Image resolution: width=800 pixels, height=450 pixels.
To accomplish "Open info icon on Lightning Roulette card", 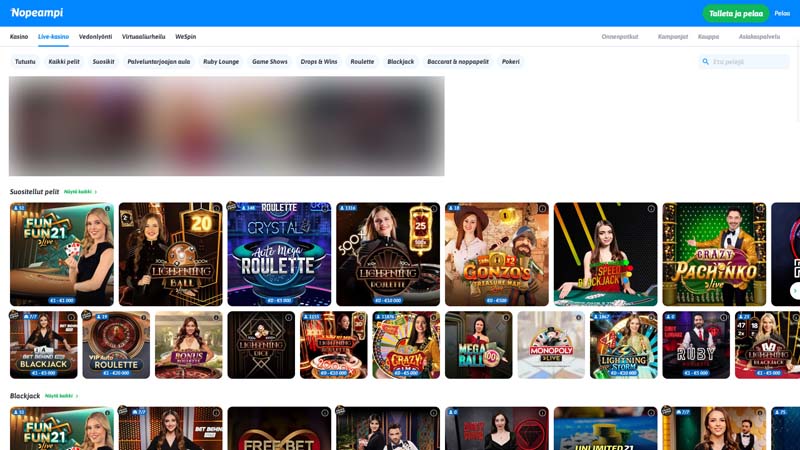I will pyautogui.click(x=434, y=209).
